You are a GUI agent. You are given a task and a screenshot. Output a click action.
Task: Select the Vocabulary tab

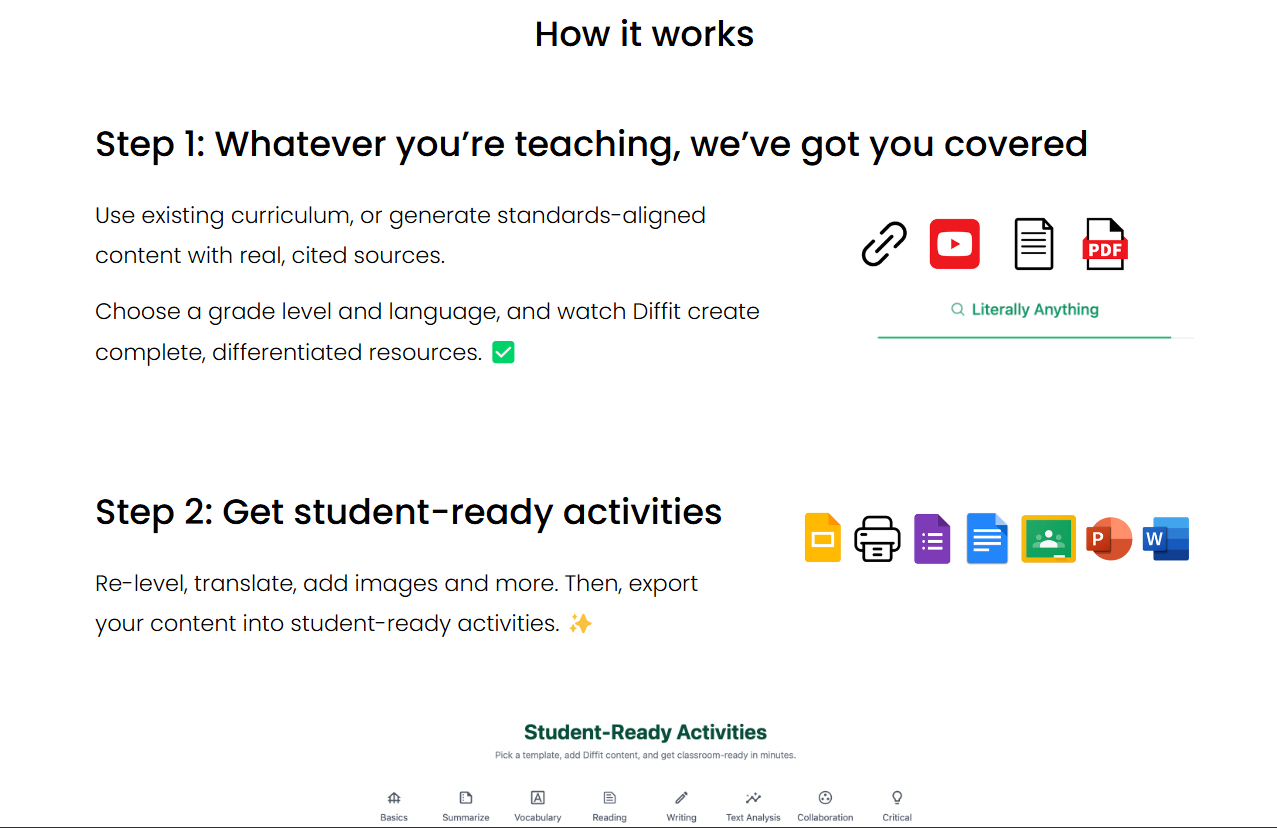pyautogui.click(x=538, y=806)
